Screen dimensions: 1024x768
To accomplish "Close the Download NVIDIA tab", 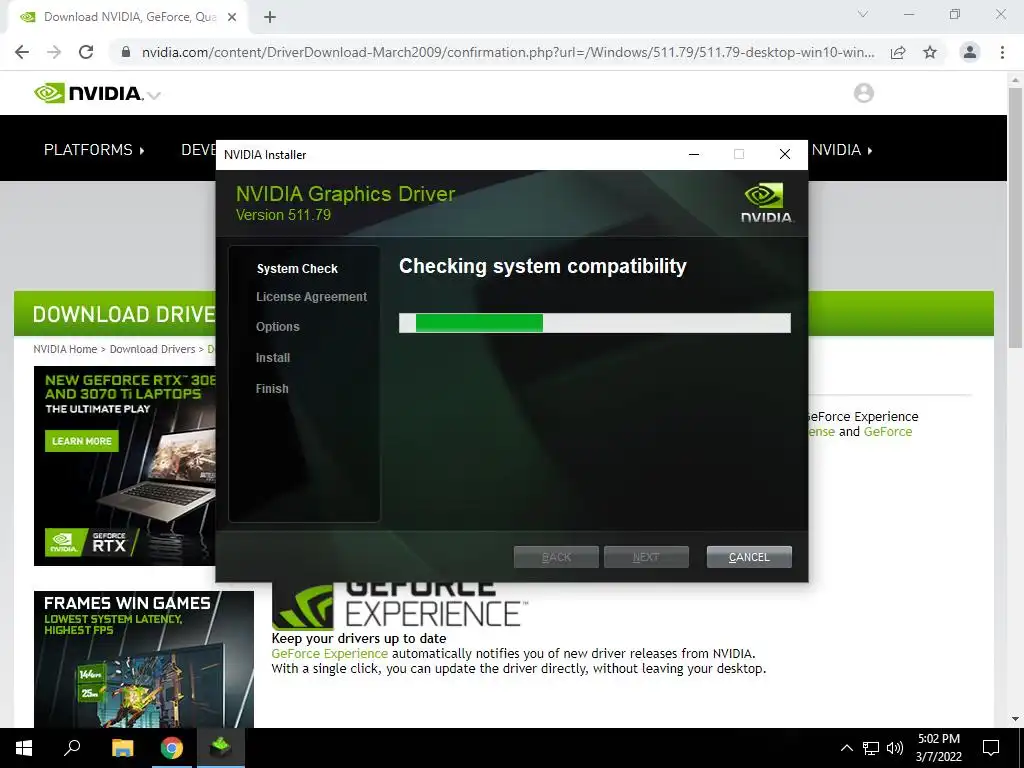I will [232, 17].
